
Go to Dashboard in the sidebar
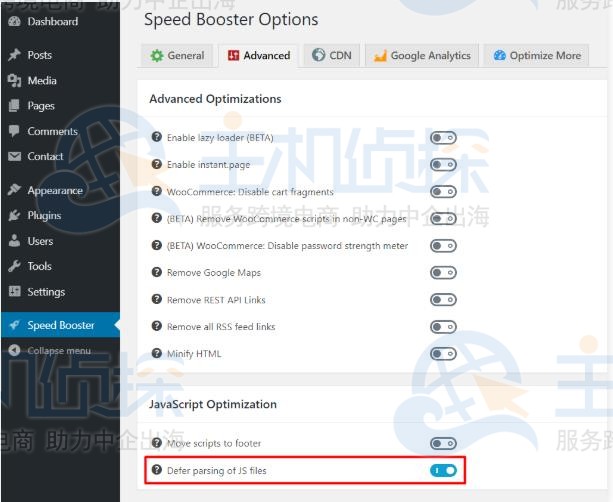52,21
